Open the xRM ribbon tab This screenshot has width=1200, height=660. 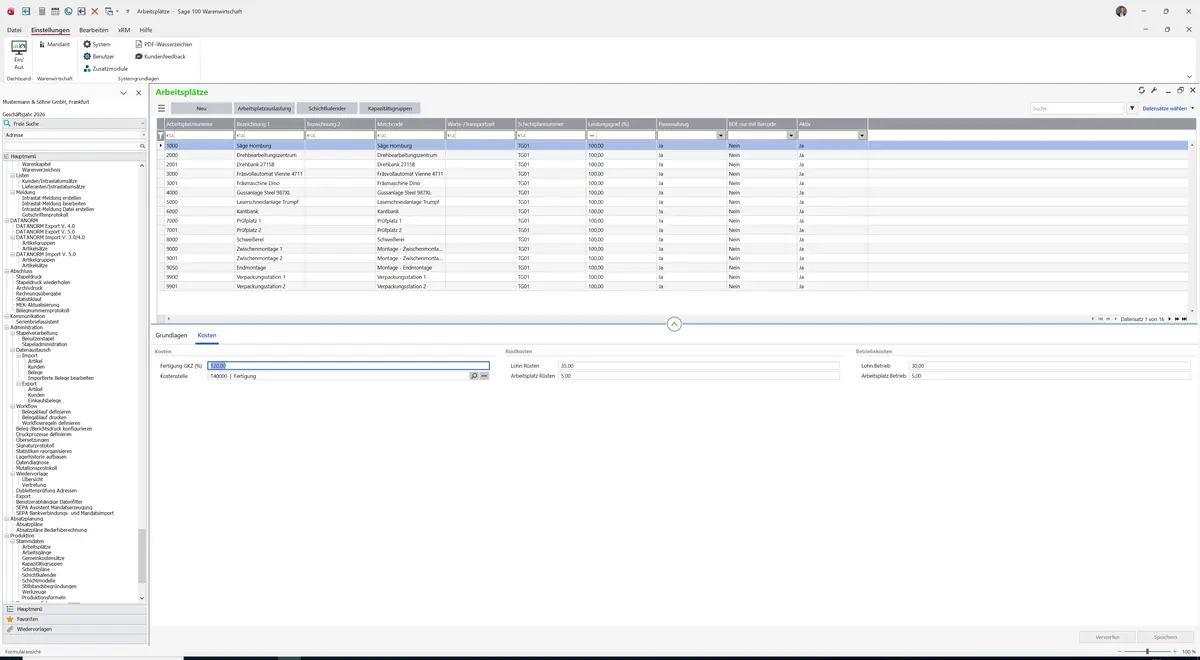click(x=124, y=30)
